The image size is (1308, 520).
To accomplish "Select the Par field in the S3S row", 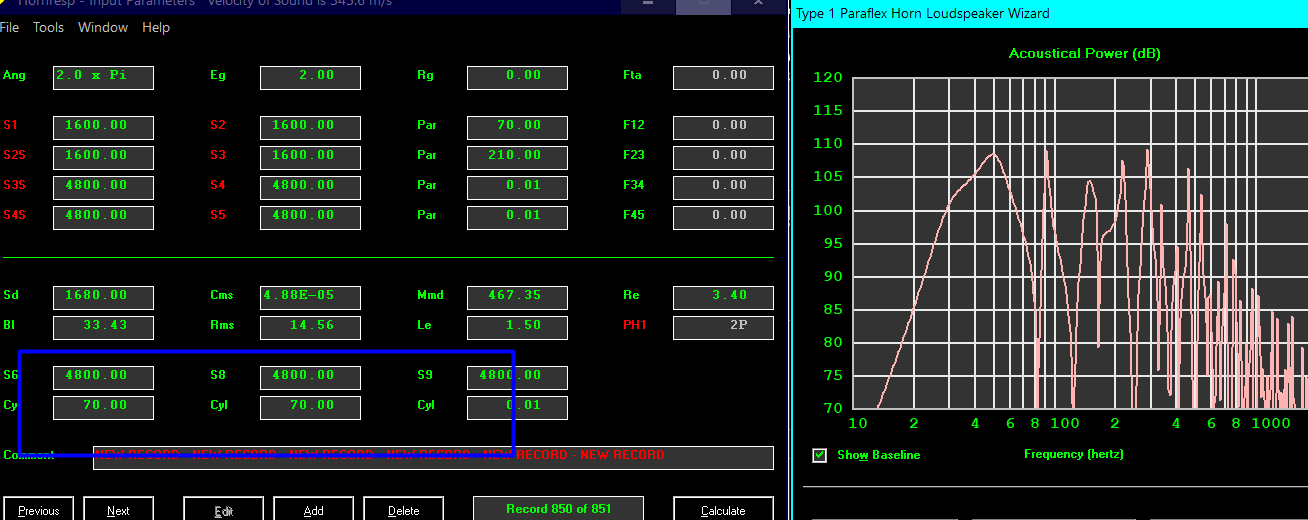I will (x=517, y=187).
